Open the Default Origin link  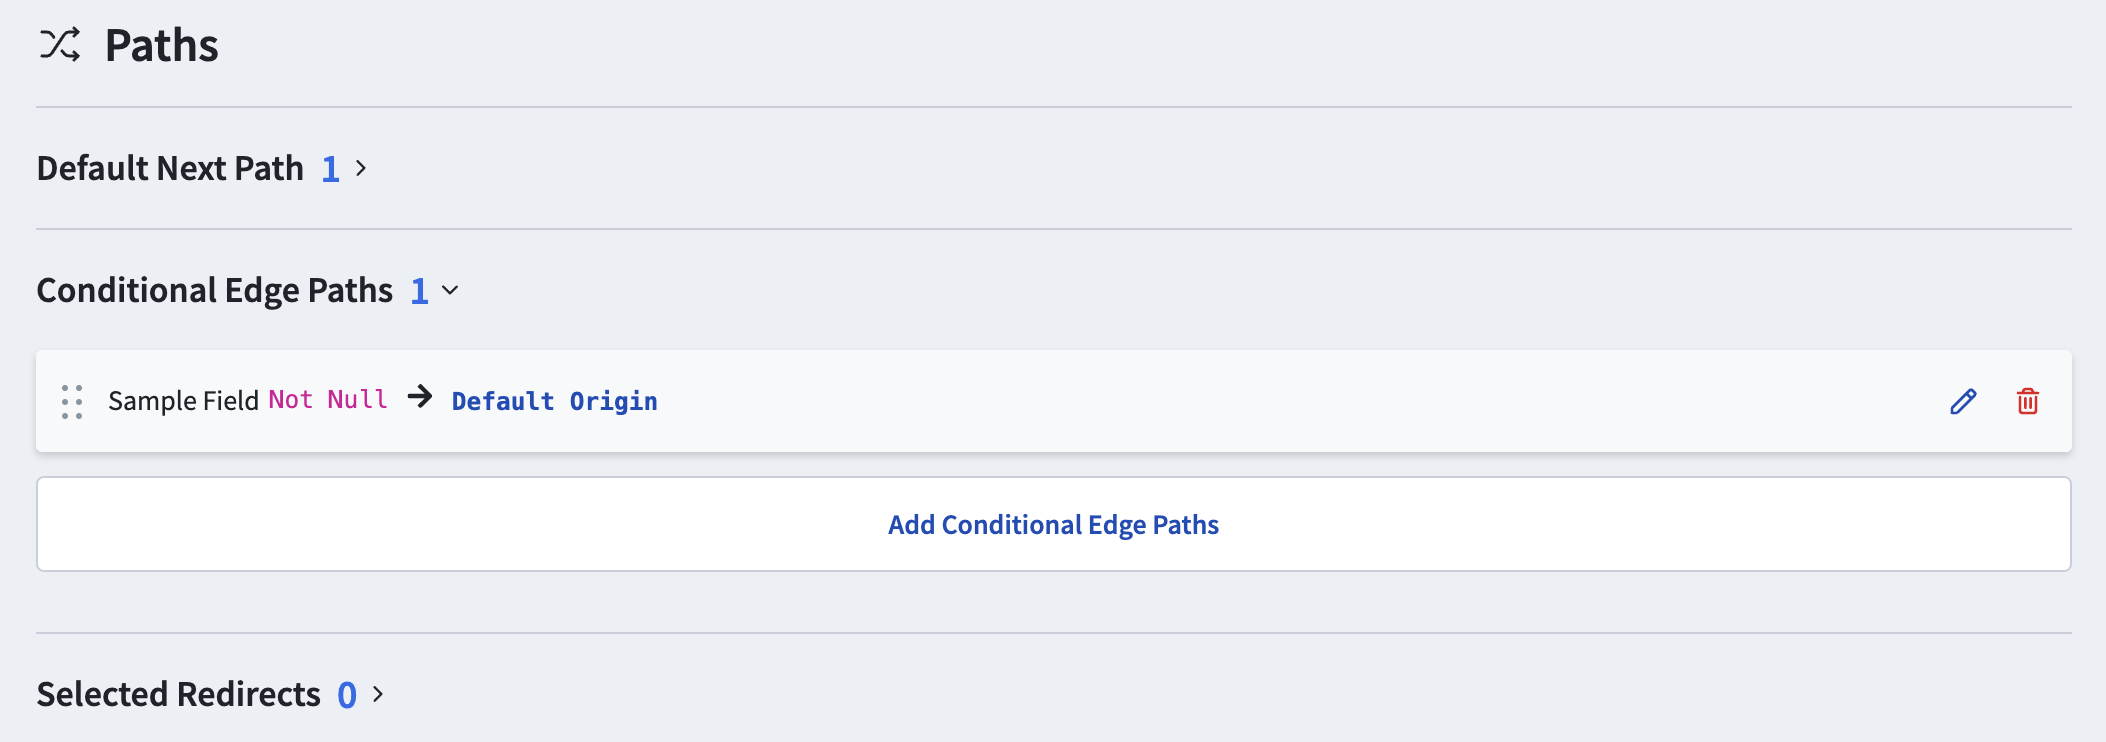point(554,401)
